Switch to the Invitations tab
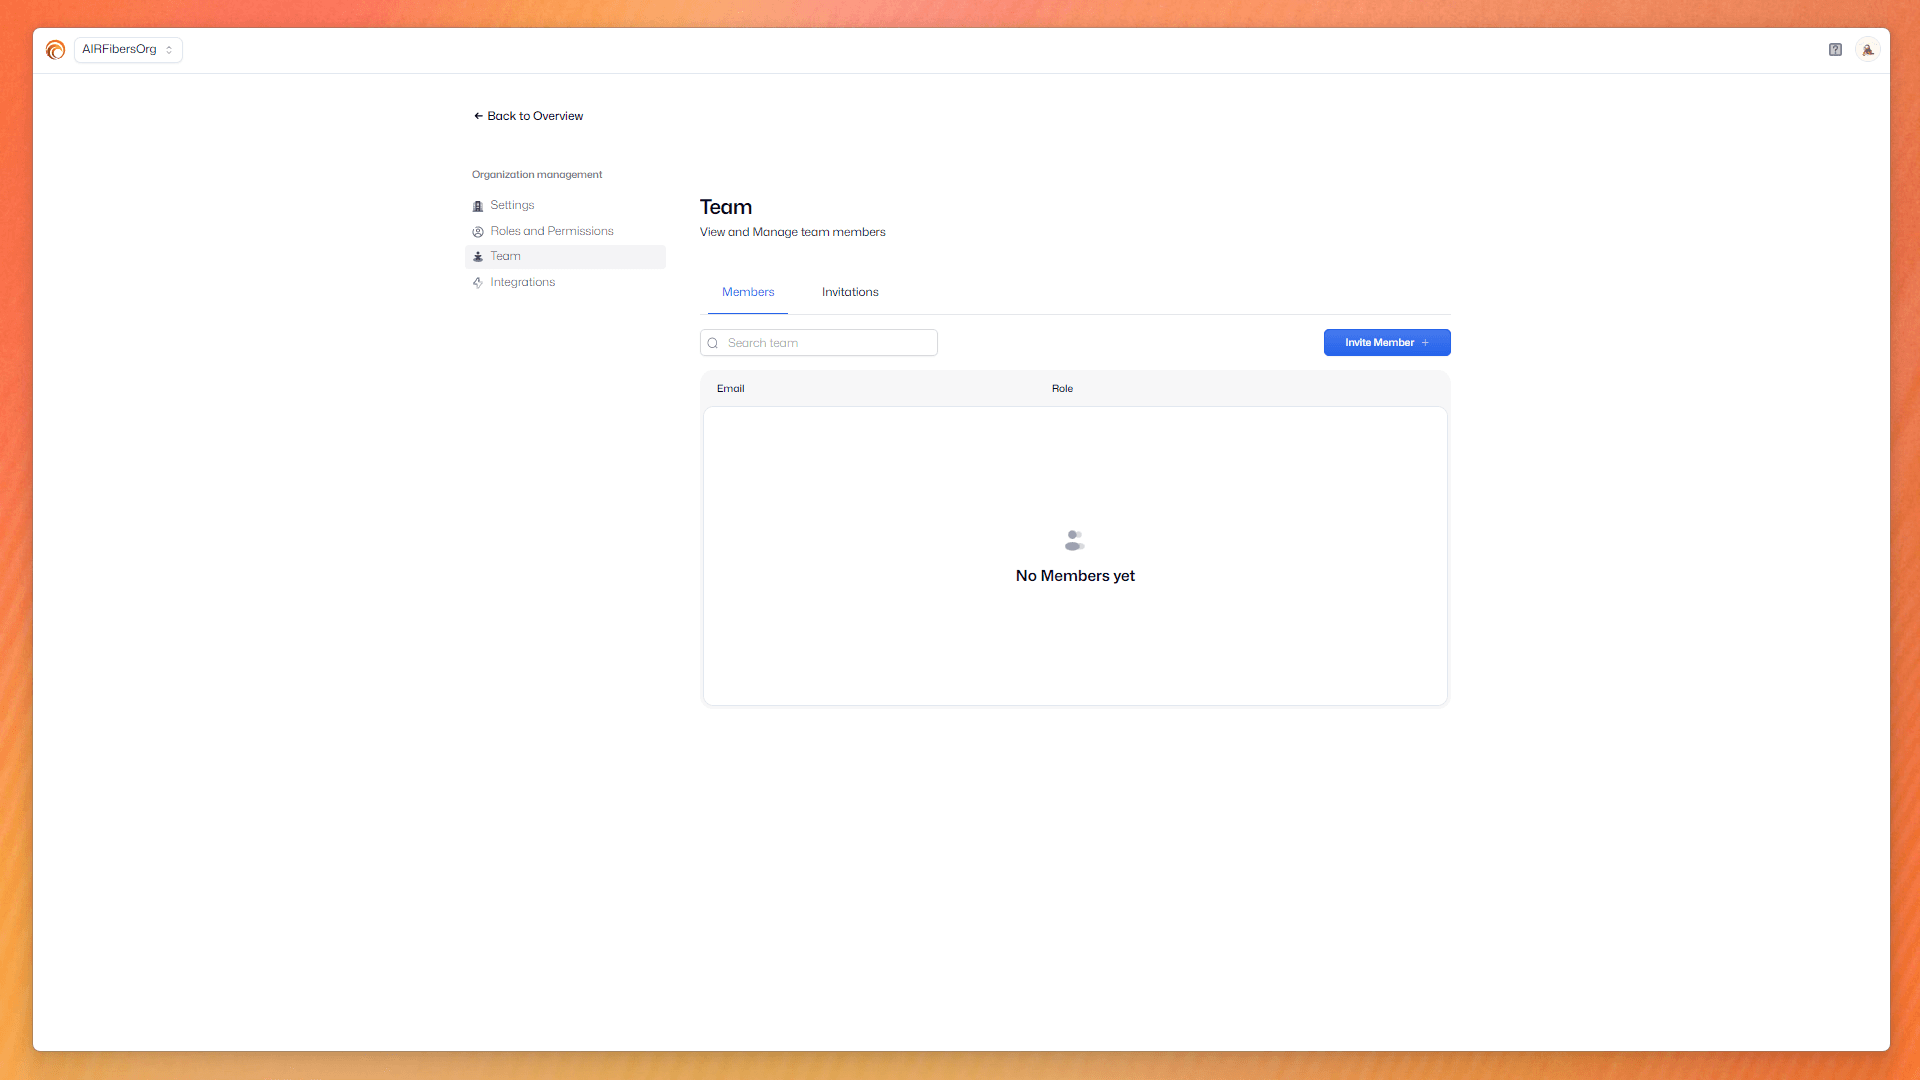 (x=850, y=292)
